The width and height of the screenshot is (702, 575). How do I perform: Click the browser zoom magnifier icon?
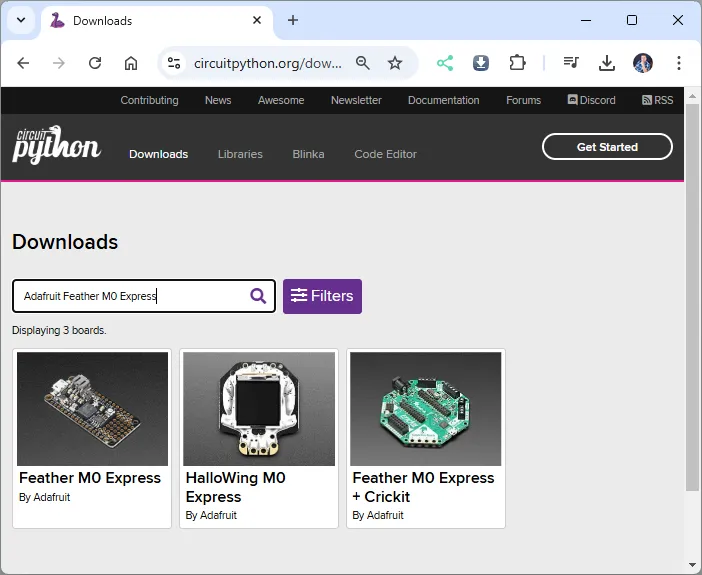[363, 63]
